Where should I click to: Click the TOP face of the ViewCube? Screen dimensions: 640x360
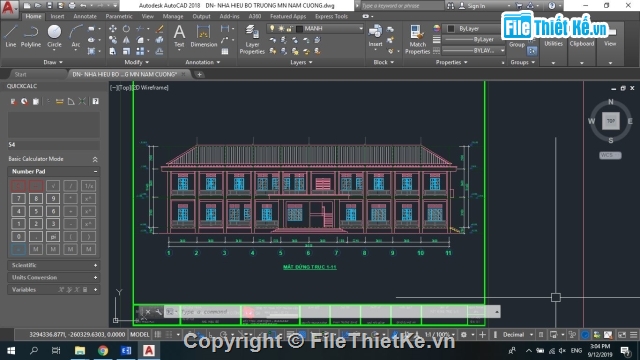click(611, 121)
